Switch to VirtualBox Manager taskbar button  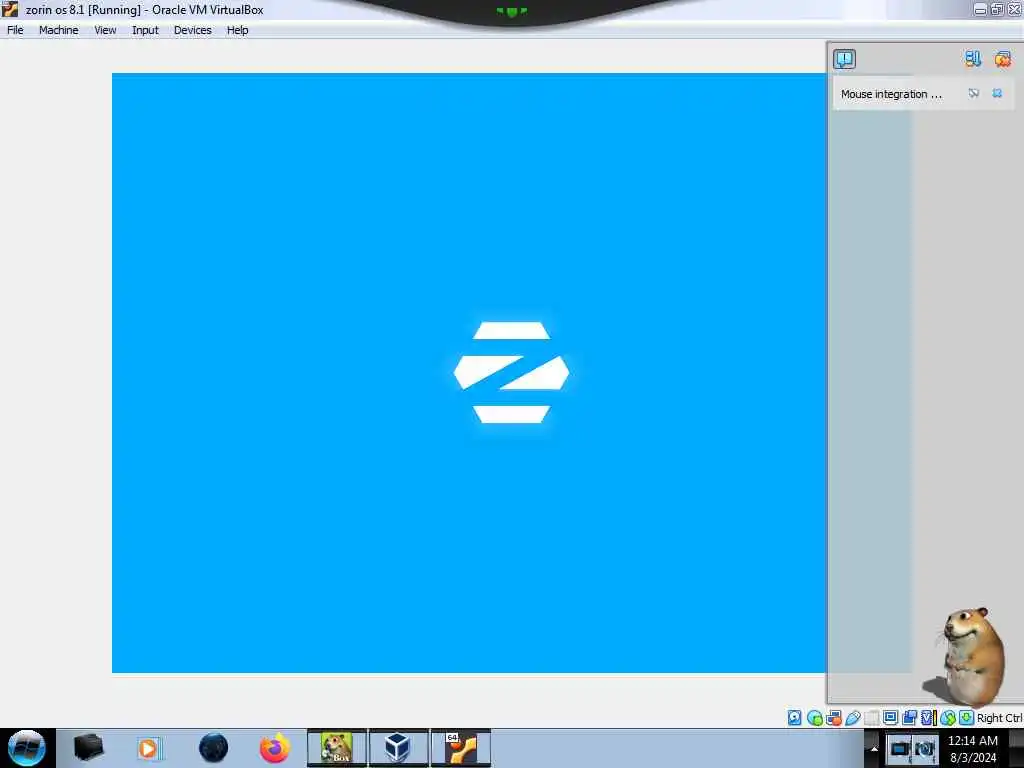point(398,748)
